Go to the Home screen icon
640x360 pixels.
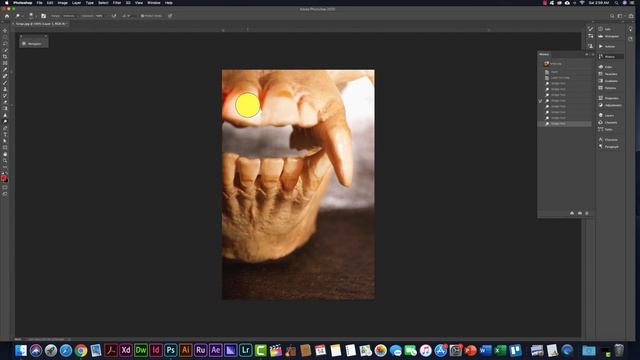[7, 16]
